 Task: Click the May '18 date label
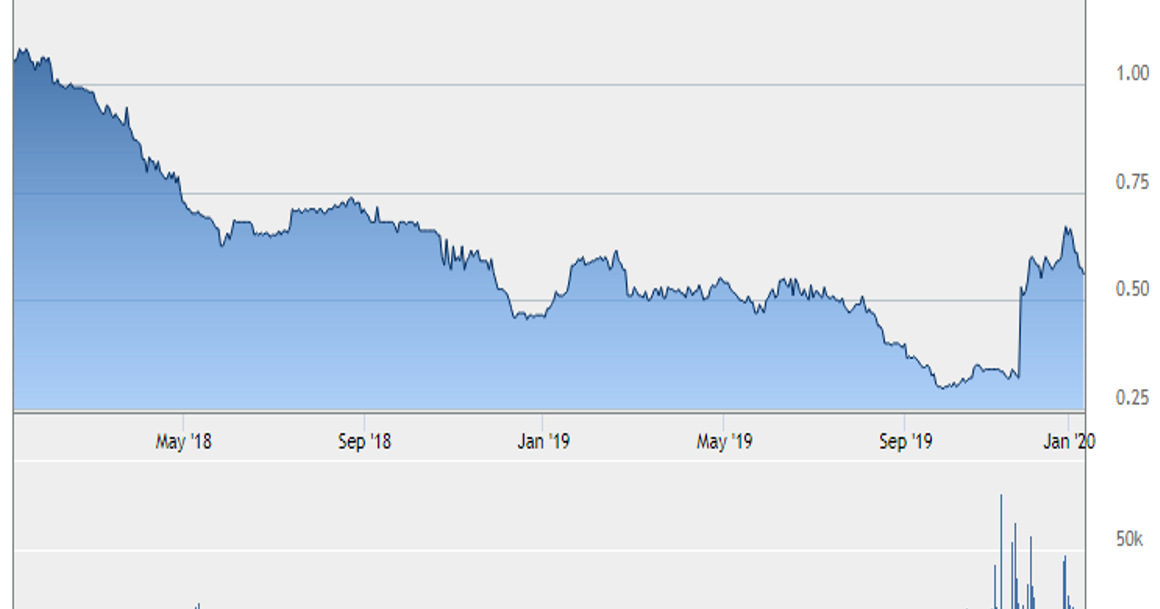(x=183, y=442)
